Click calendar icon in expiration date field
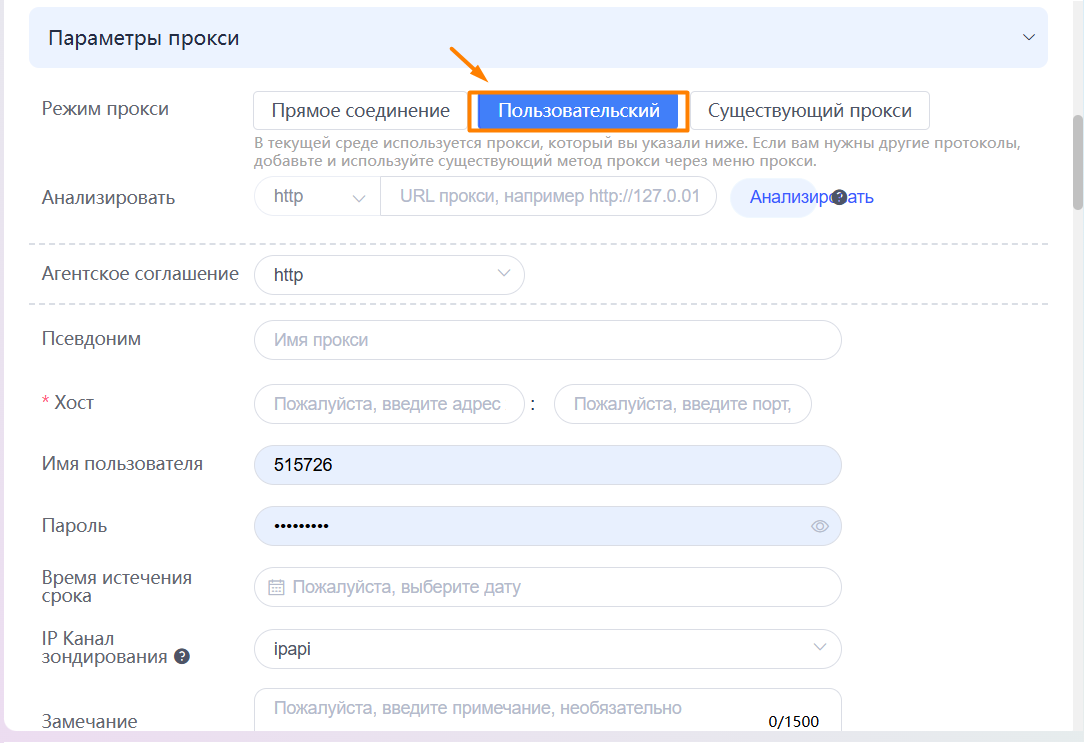 point(276,587)
